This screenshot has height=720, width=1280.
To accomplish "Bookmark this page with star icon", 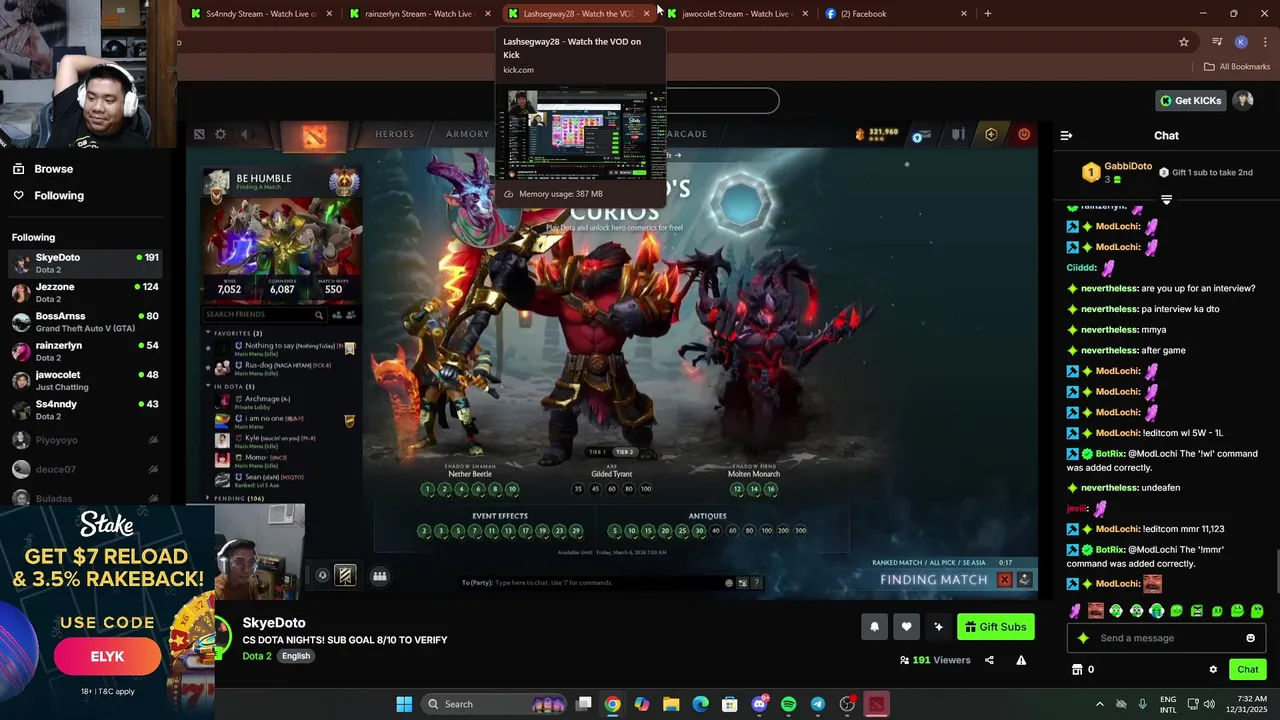I will (x=1184, y=42).
